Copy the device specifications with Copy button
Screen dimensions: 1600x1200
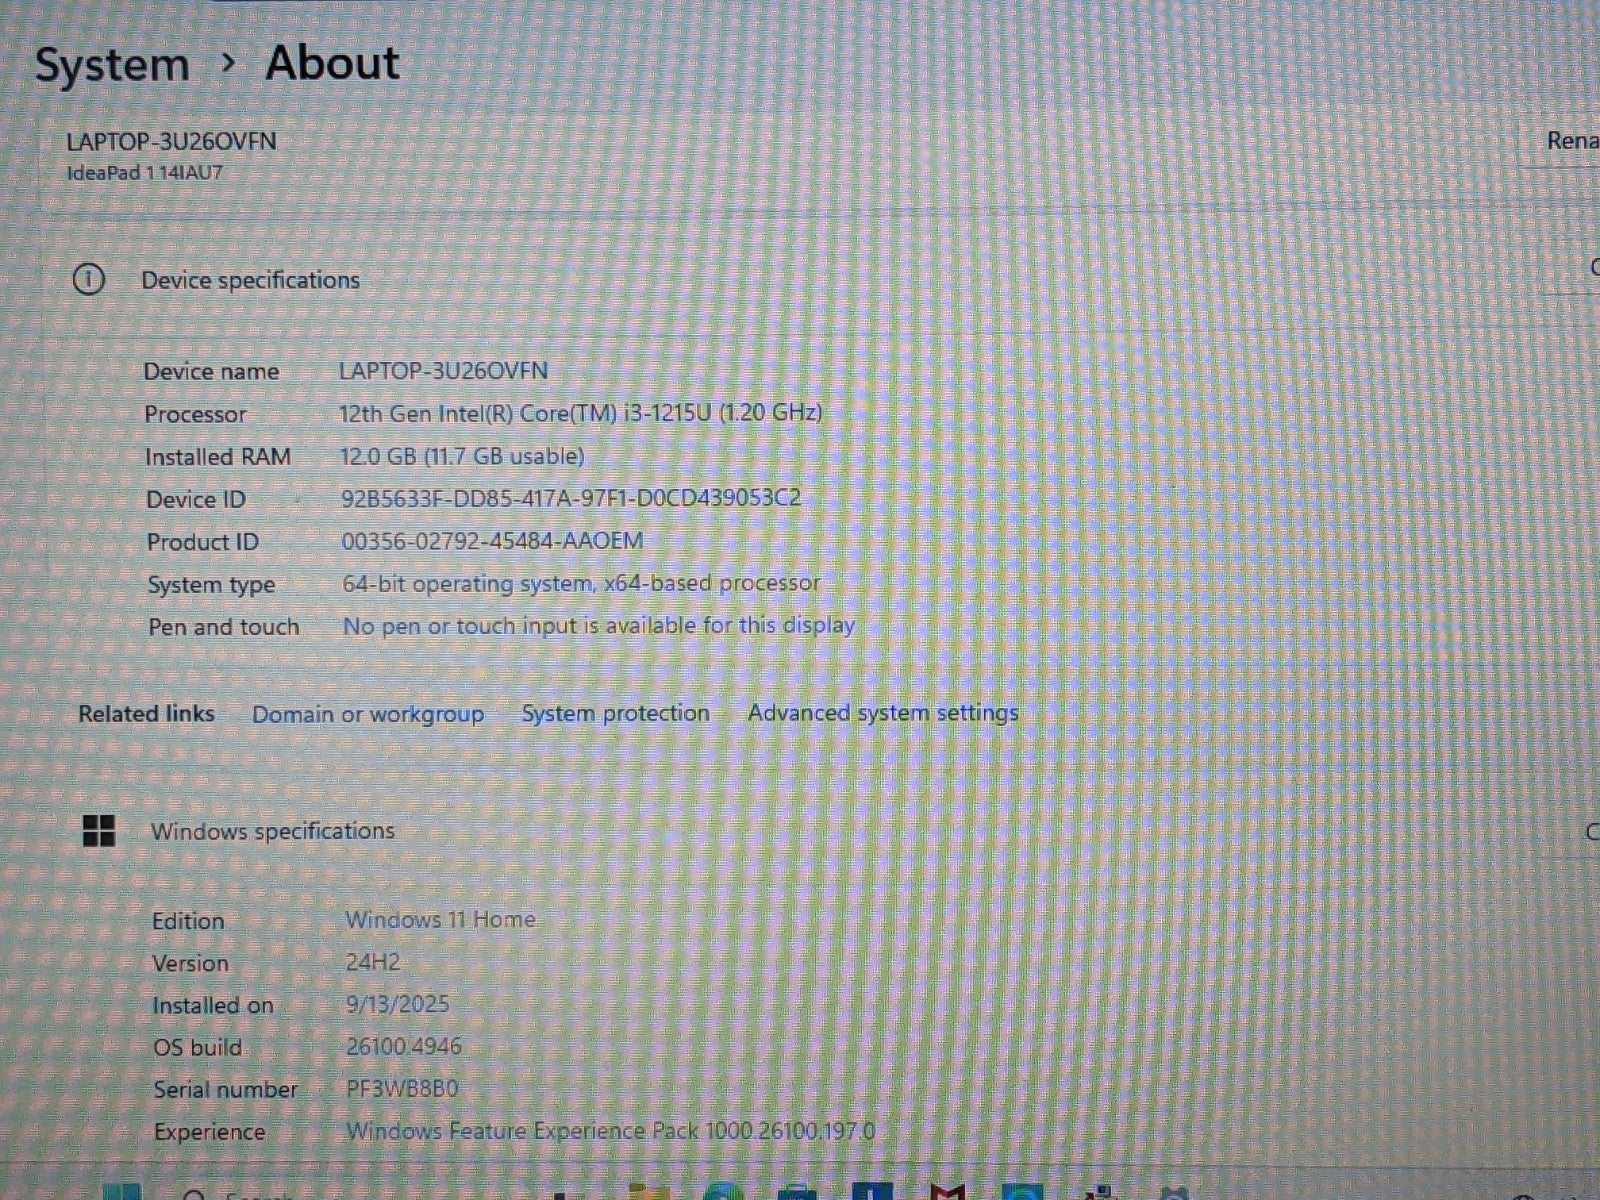click(x=1592, y=268)
